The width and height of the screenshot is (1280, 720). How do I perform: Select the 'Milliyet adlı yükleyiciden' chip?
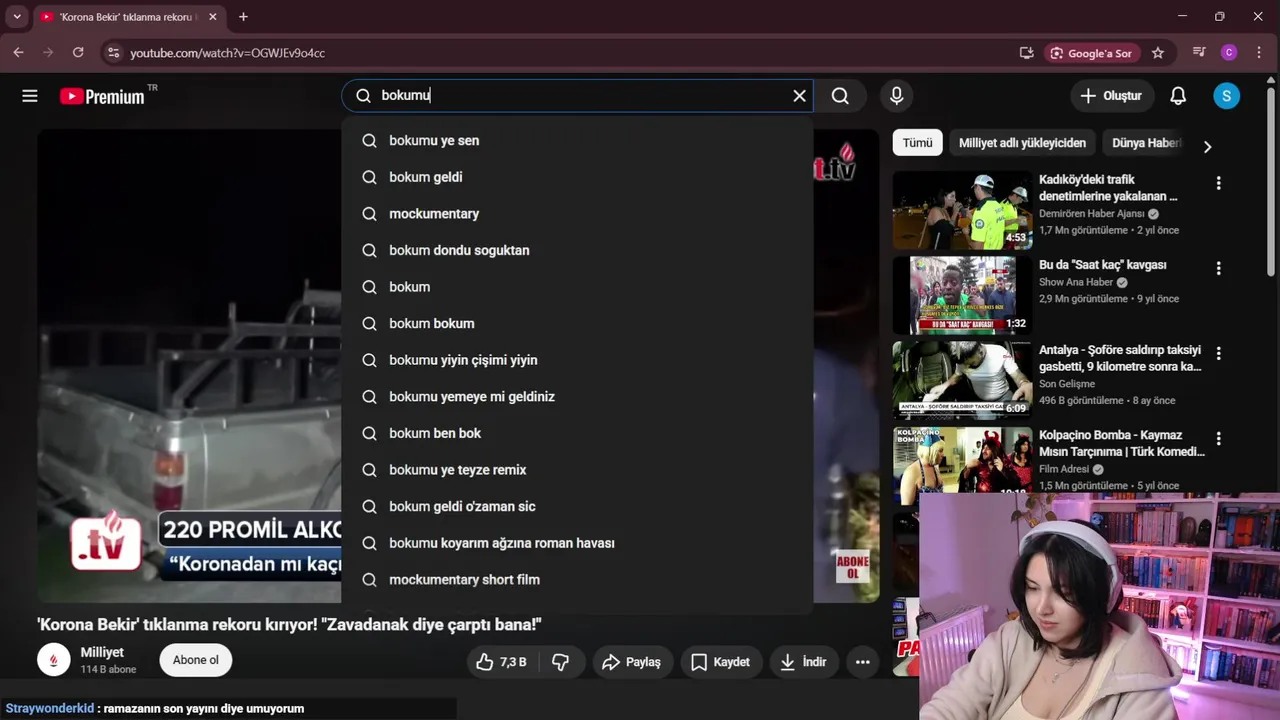pyautogui.click(x=1022, y=143)
